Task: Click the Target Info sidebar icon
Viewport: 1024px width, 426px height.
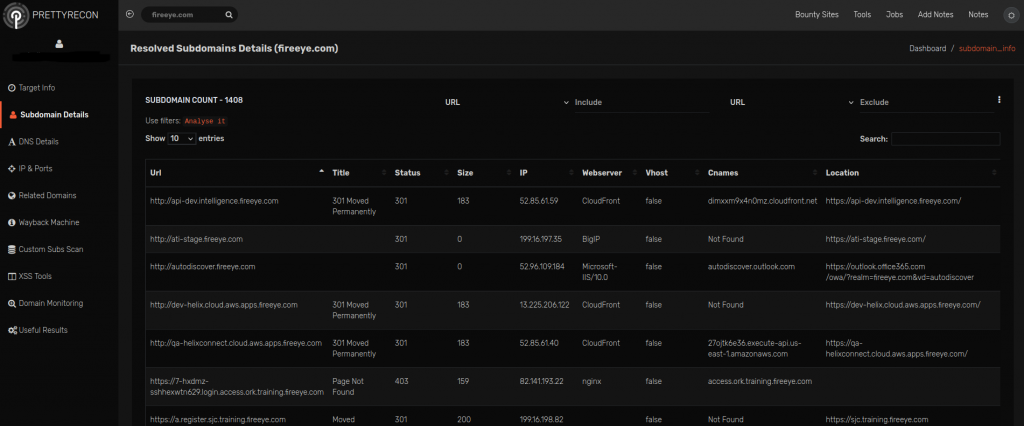Action: (x=11, y=88)
